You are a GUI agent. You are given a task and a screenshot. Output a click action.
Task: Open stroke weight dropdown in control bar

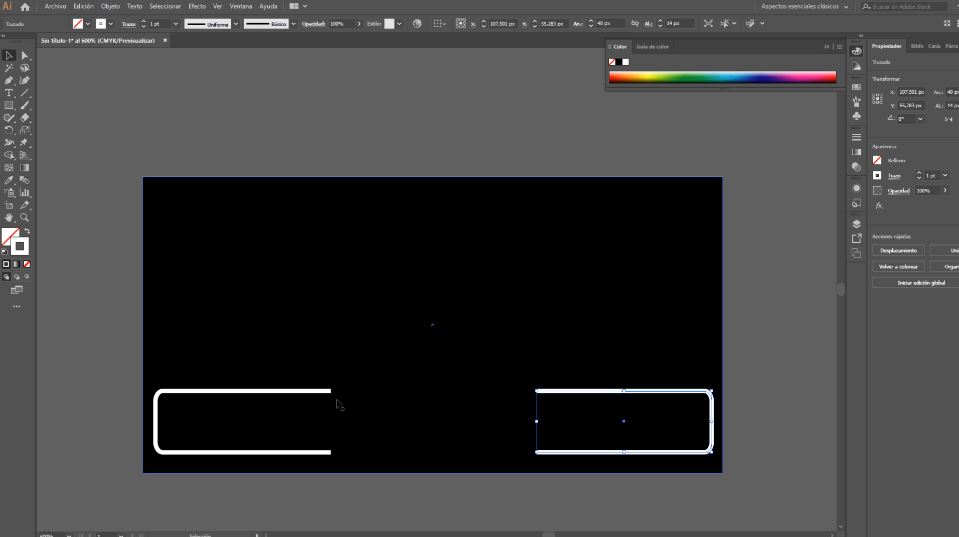point(176,24)
